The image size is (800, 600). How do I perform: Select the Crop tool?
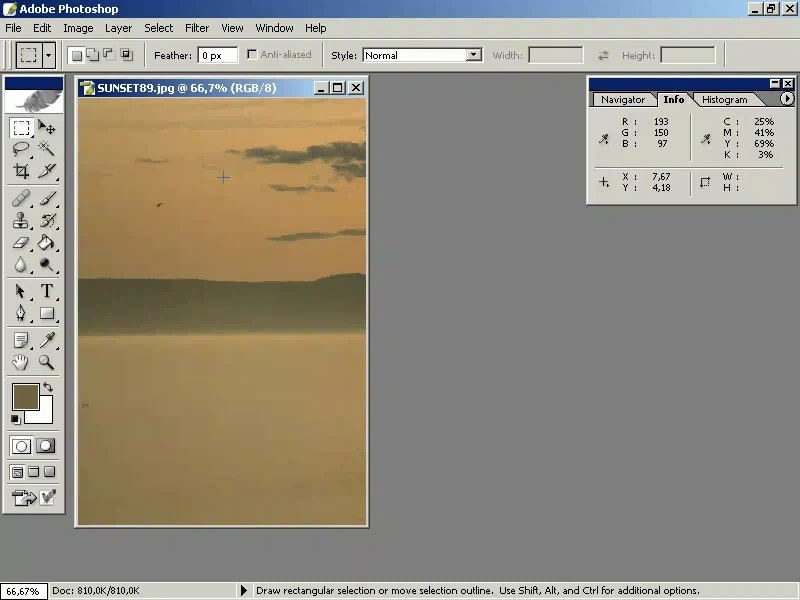pos(21,170)
